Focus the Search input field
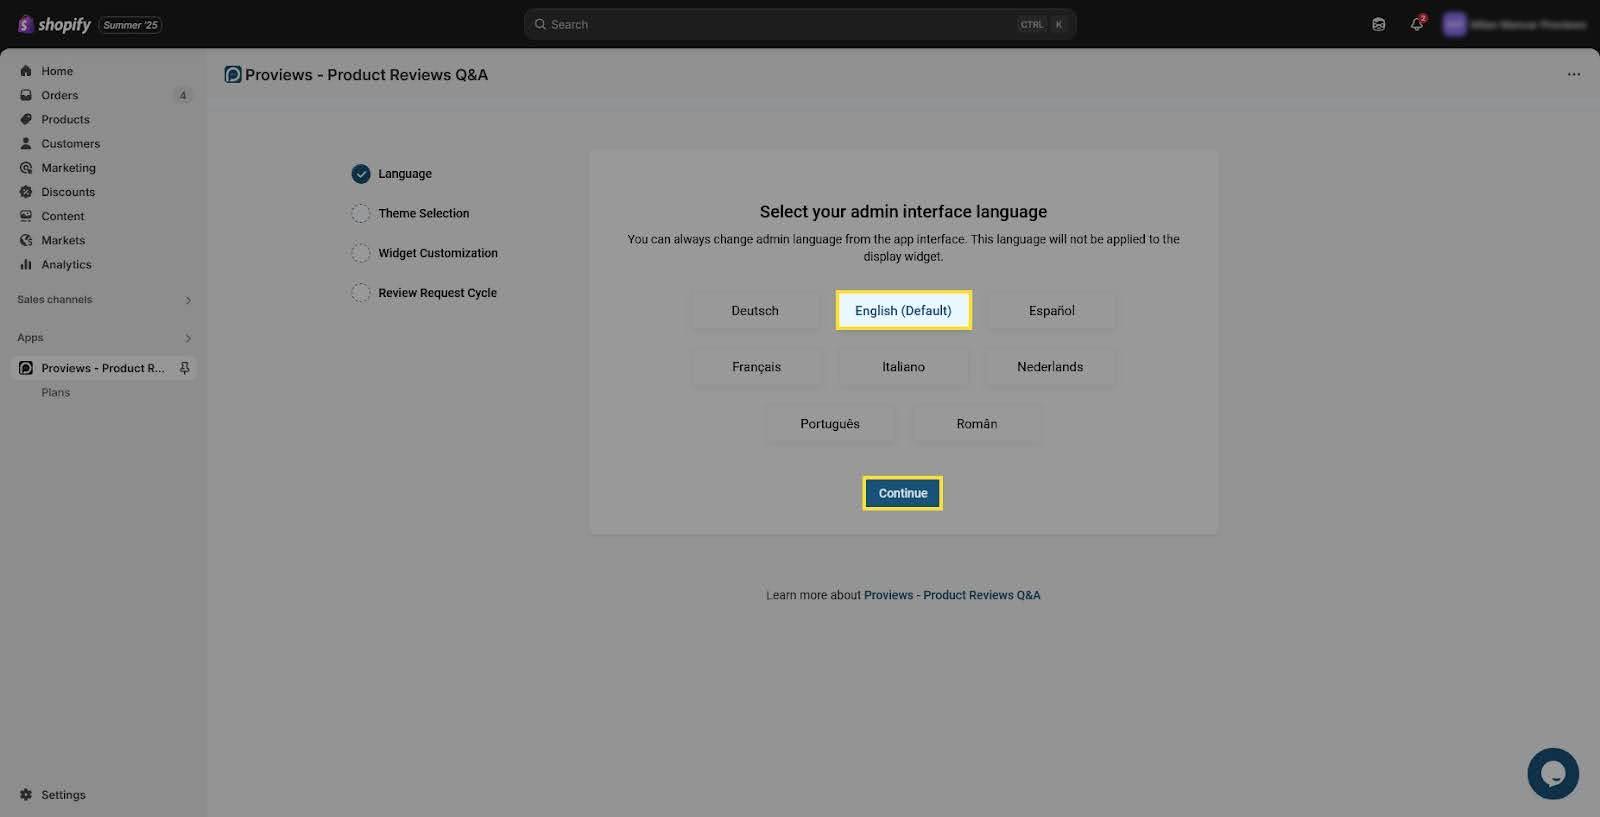Screen dimensions: 1600x817 [x=780, y=24]
